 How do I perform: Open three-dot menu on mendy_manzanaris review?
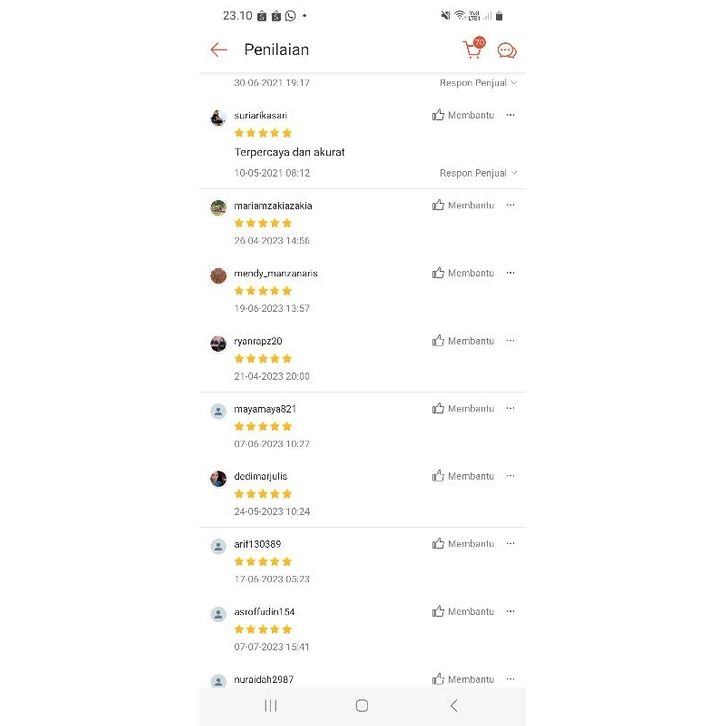510,273
